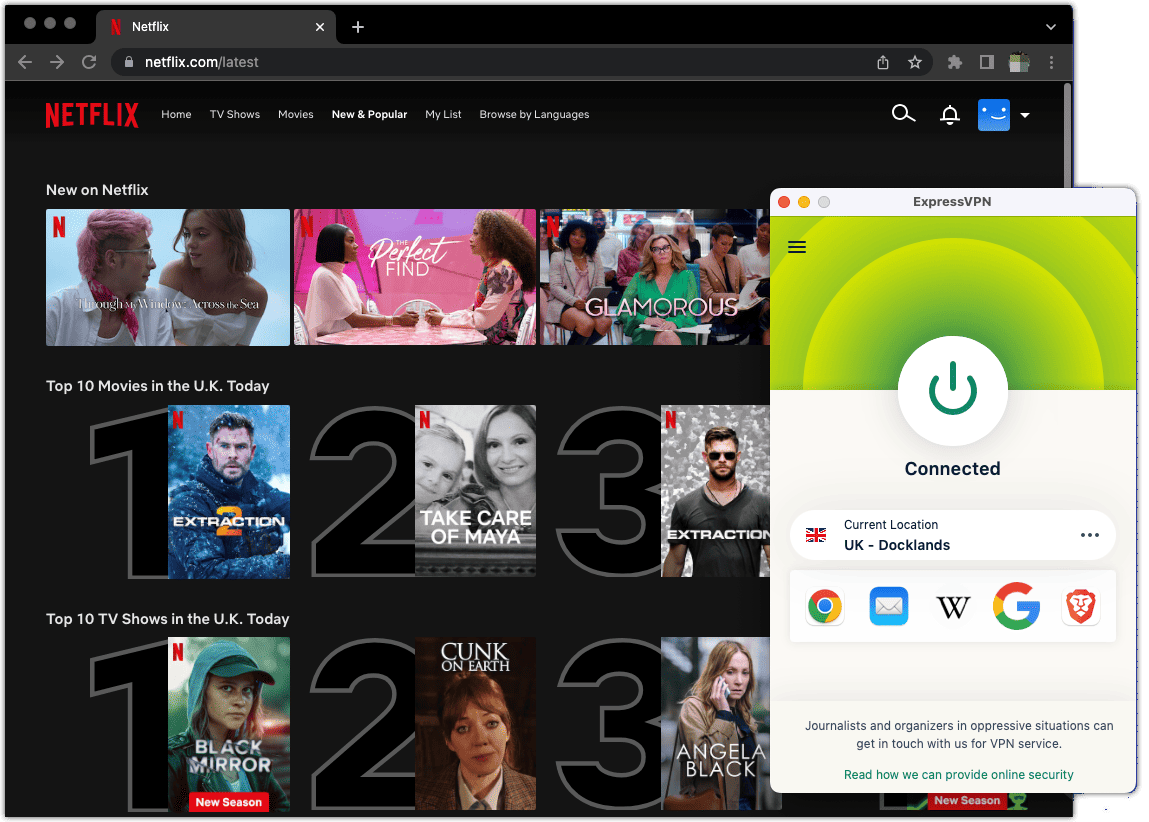The width and height of the screenshot is (1149, 822).
Task: Launch Chrome shortcut in ExpressVPN
Action: point(825,606)
